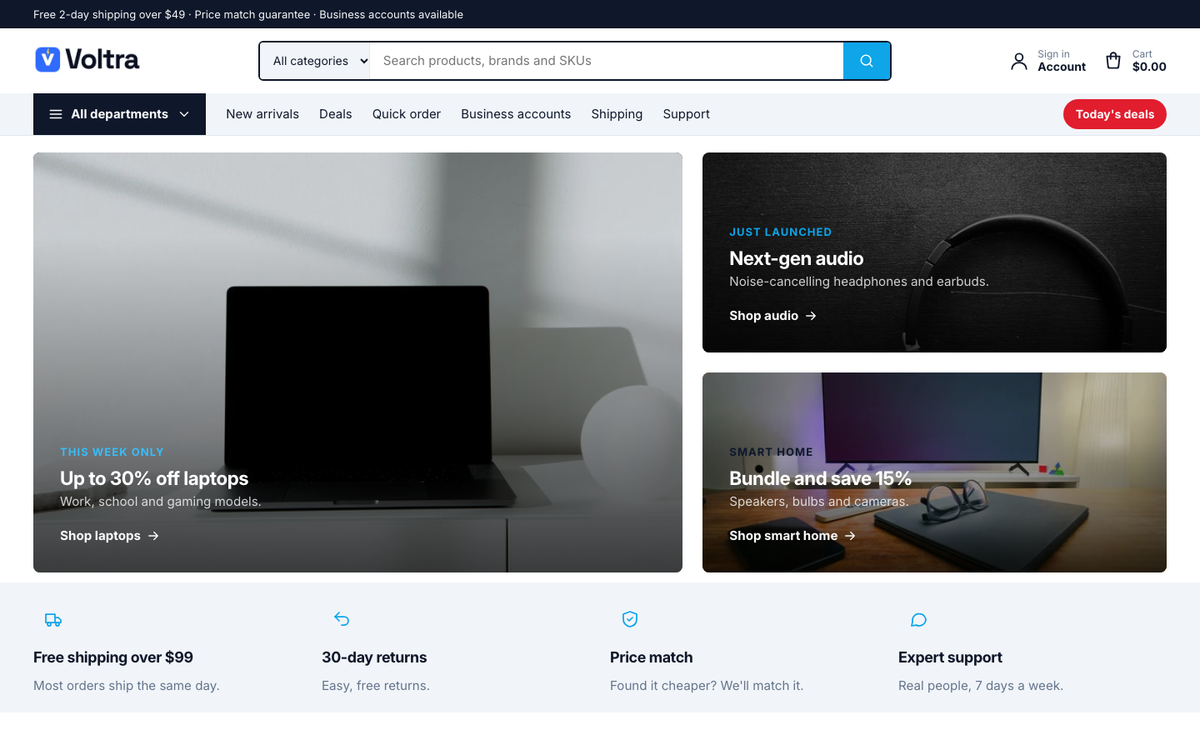Screen dimensions: 1200x750
Task: Open the All categories dropdown
Action: (x=315, y=61)
